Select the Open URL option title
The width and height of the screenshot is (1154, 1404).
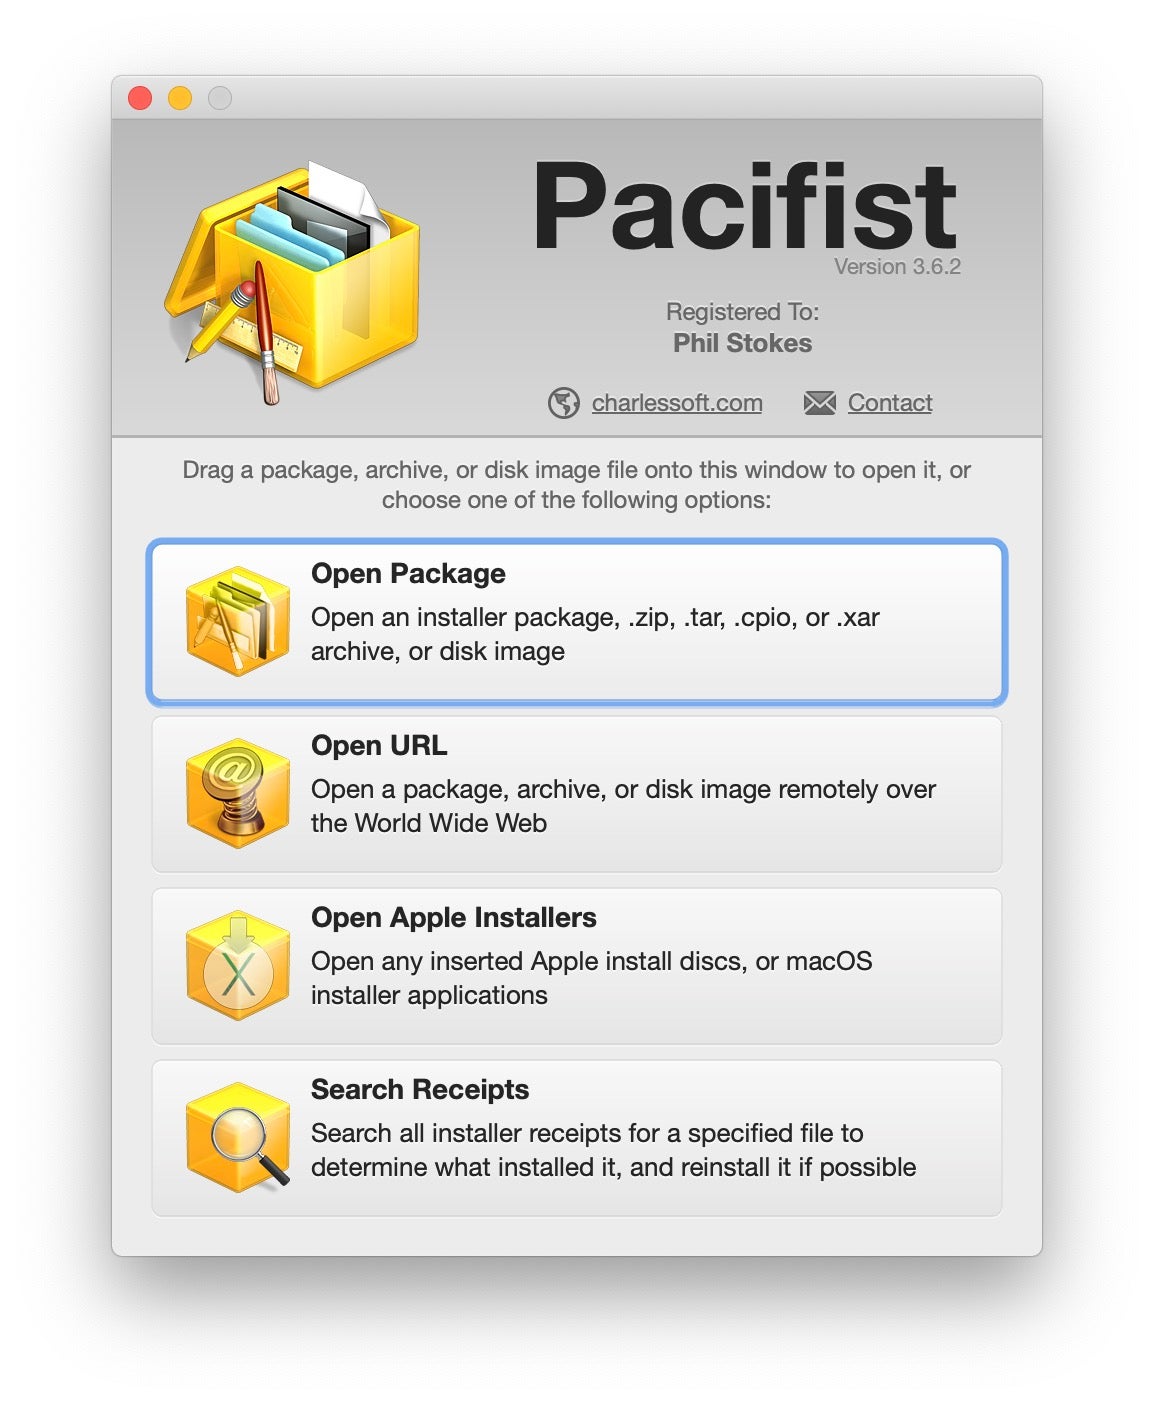click(379, 746)
